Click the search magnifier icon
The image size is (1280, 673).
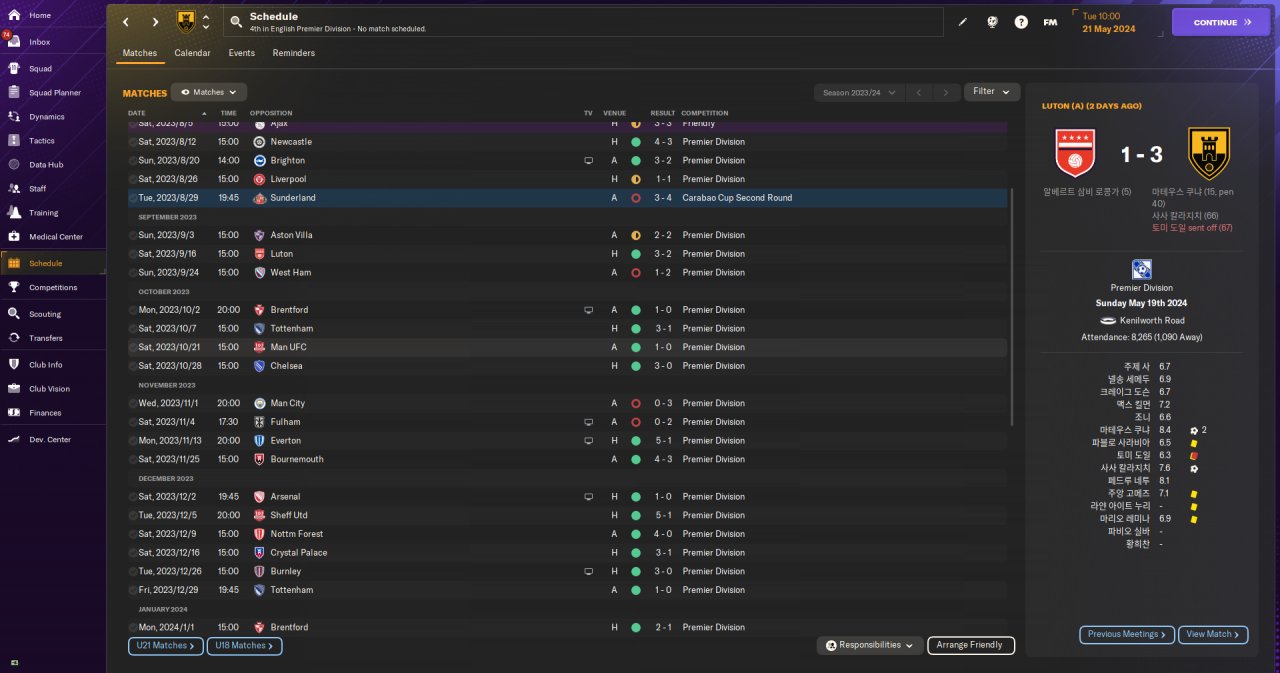click(x=235, y=22)
